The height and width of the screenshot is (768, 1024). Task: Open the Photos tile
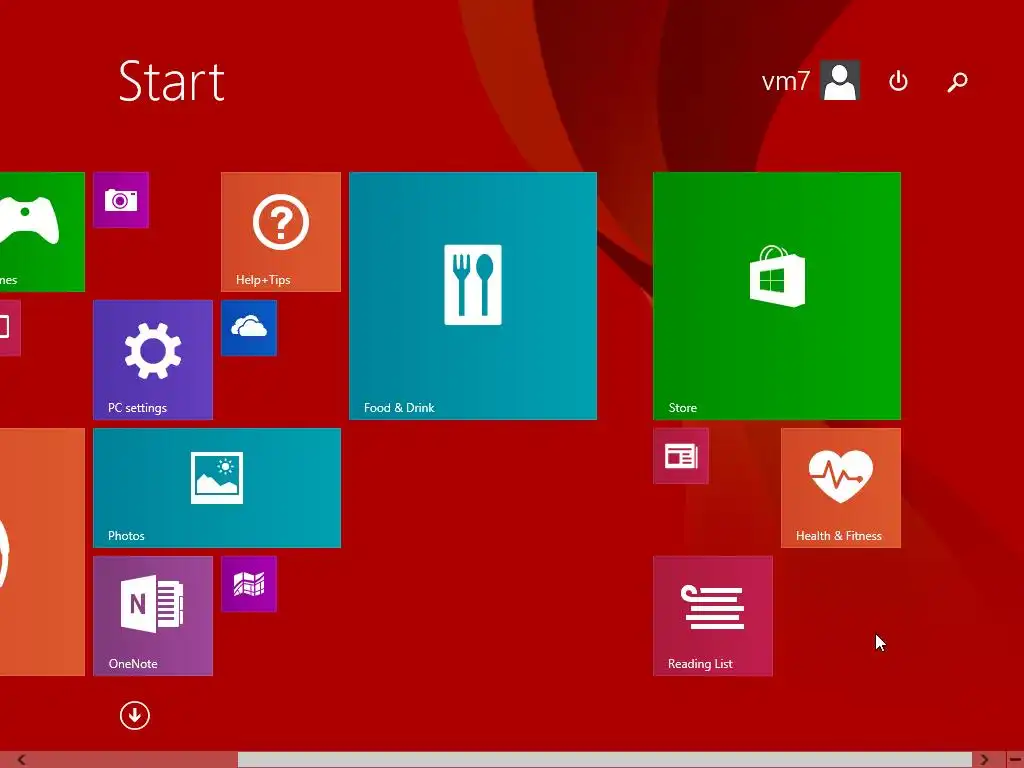click(217, 488)
